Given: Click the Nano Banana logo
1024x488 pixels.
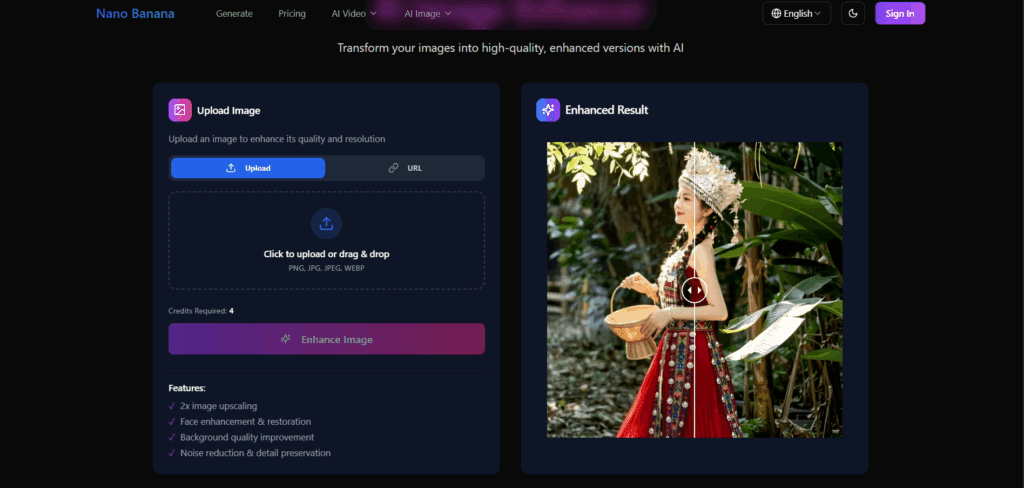Looking at the screenshot, I should coord(135,13).
